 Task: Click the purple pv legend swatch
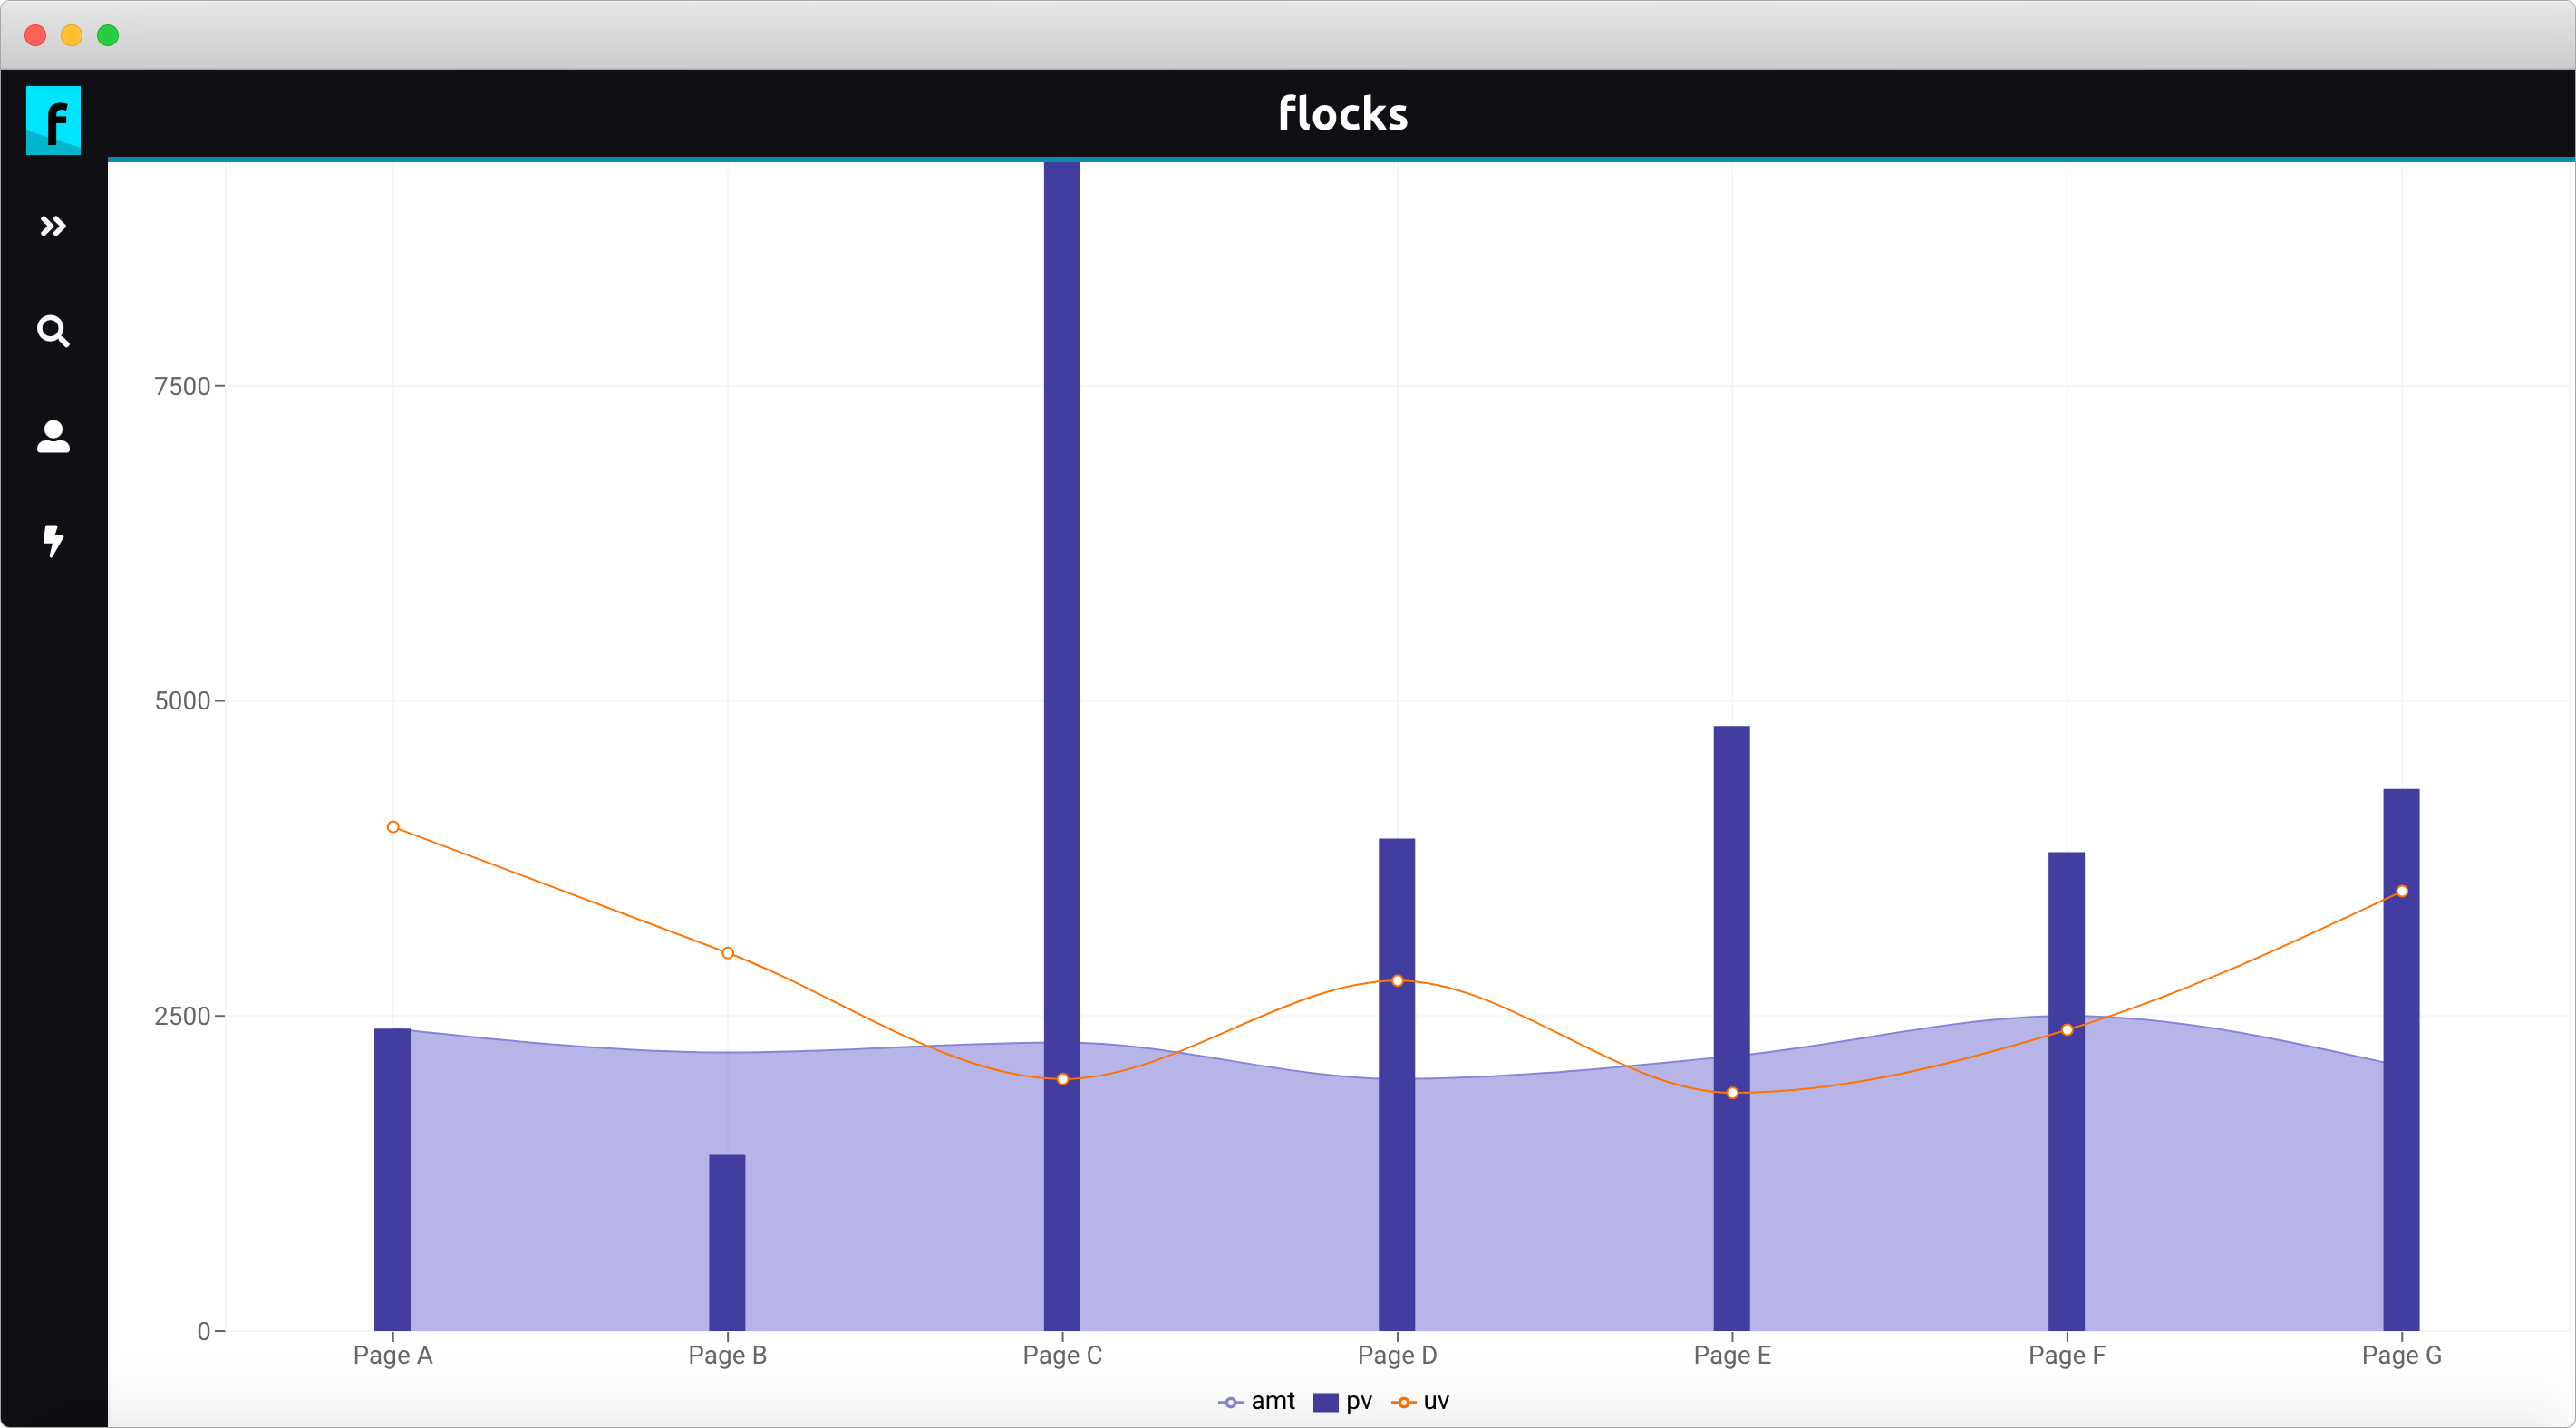click(x=1326, y=1402)
